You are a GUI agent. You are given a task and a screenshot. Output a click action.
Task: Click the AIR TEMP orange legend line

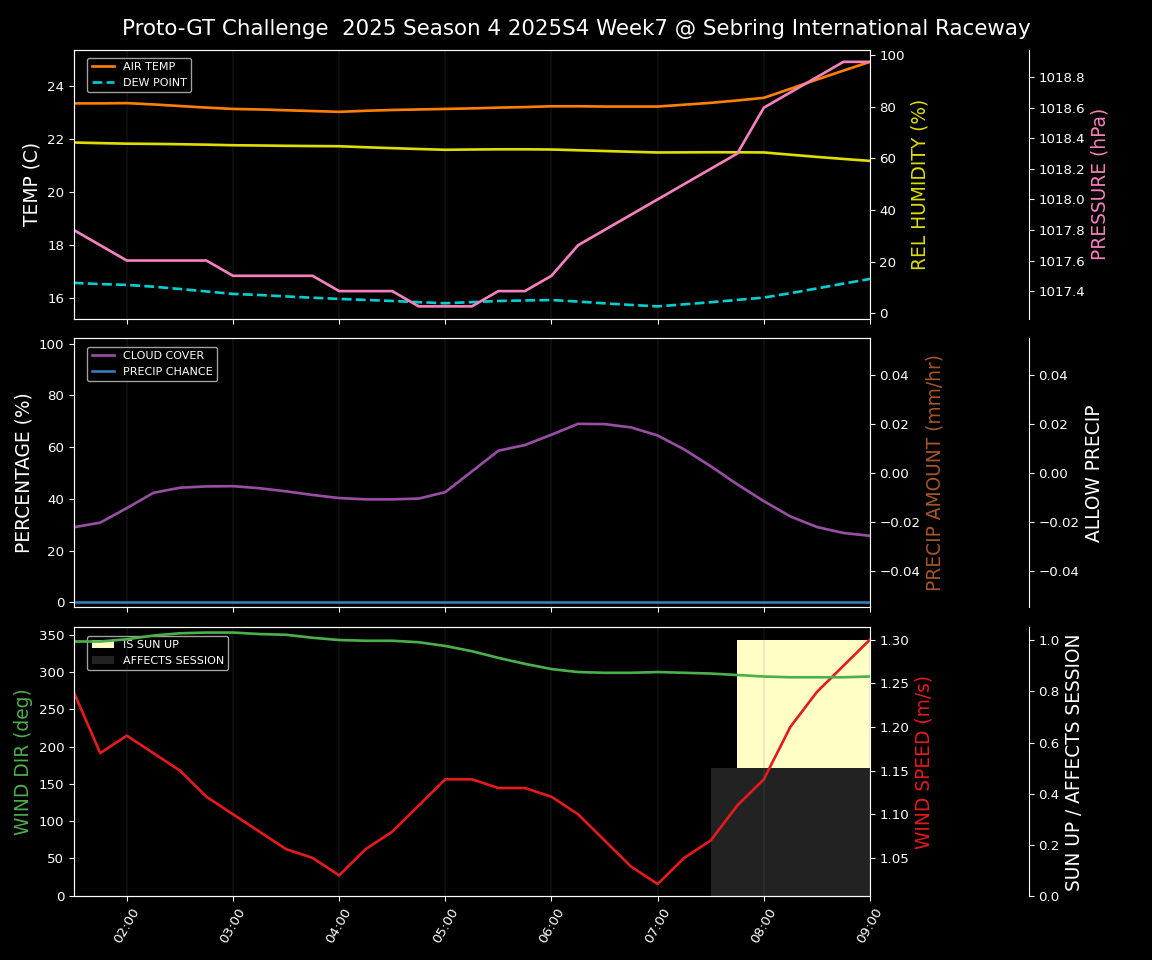(103, 67)
